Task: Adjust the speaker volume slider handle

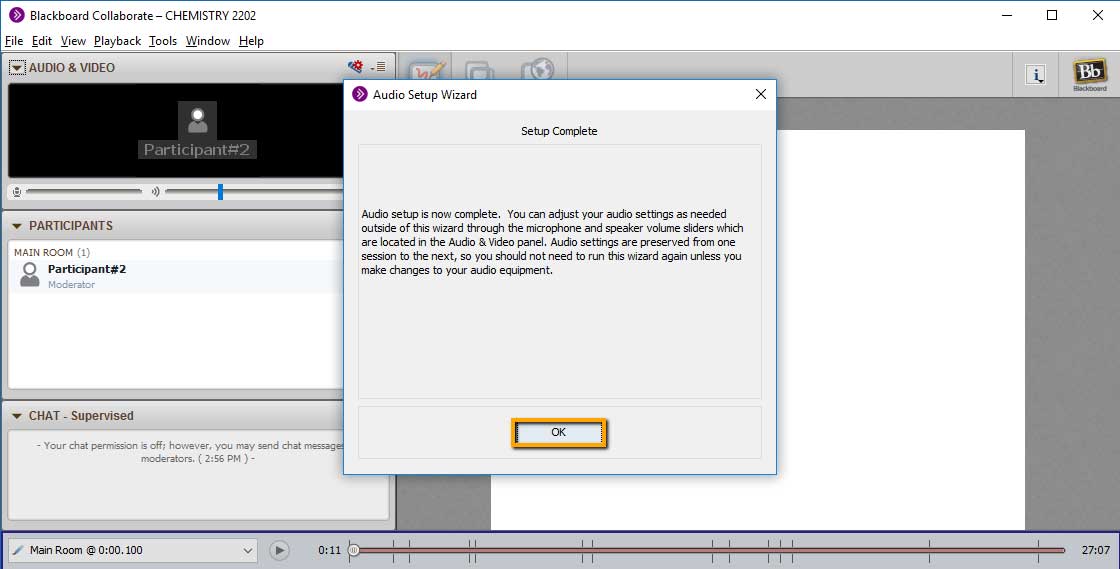Action: (x=220, y=191)
